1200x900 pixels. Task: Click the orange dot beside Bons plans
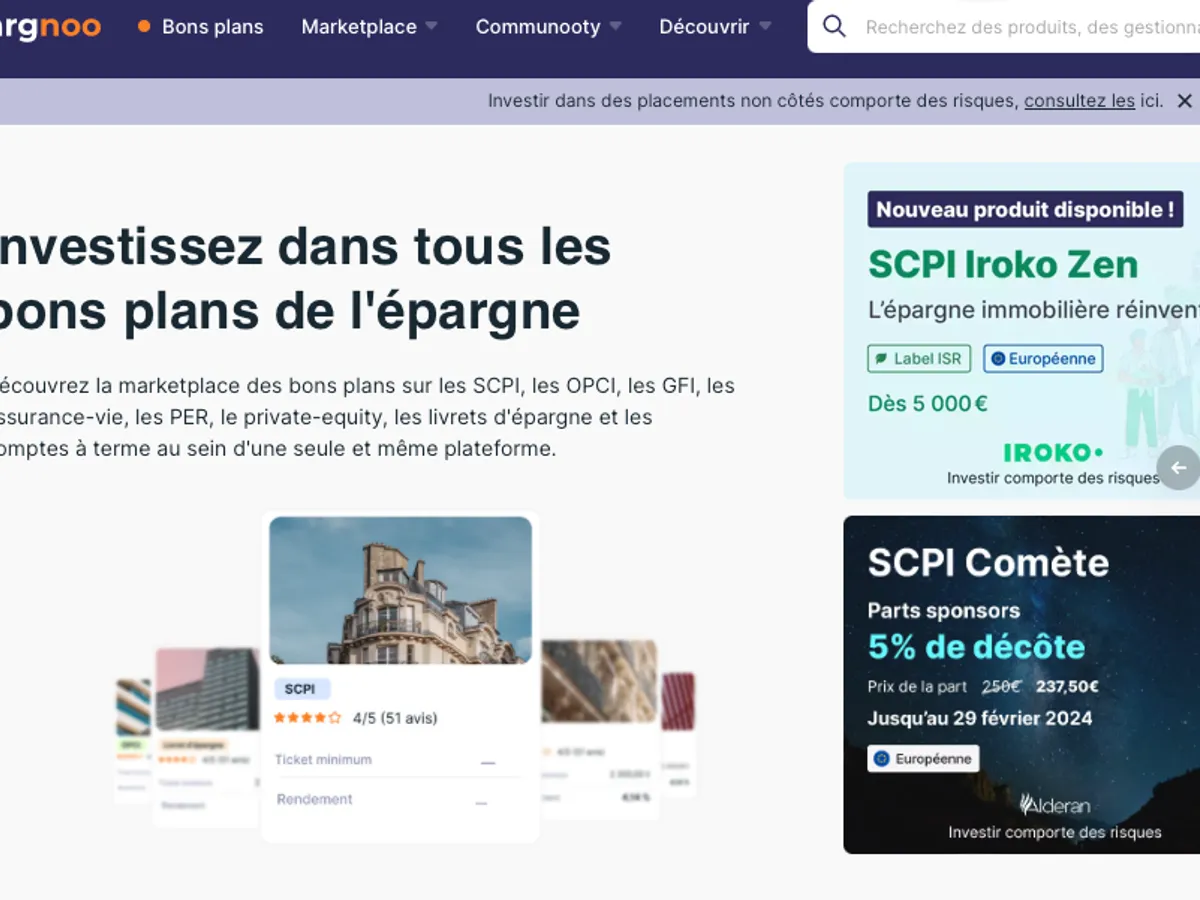tap(144, 26)
